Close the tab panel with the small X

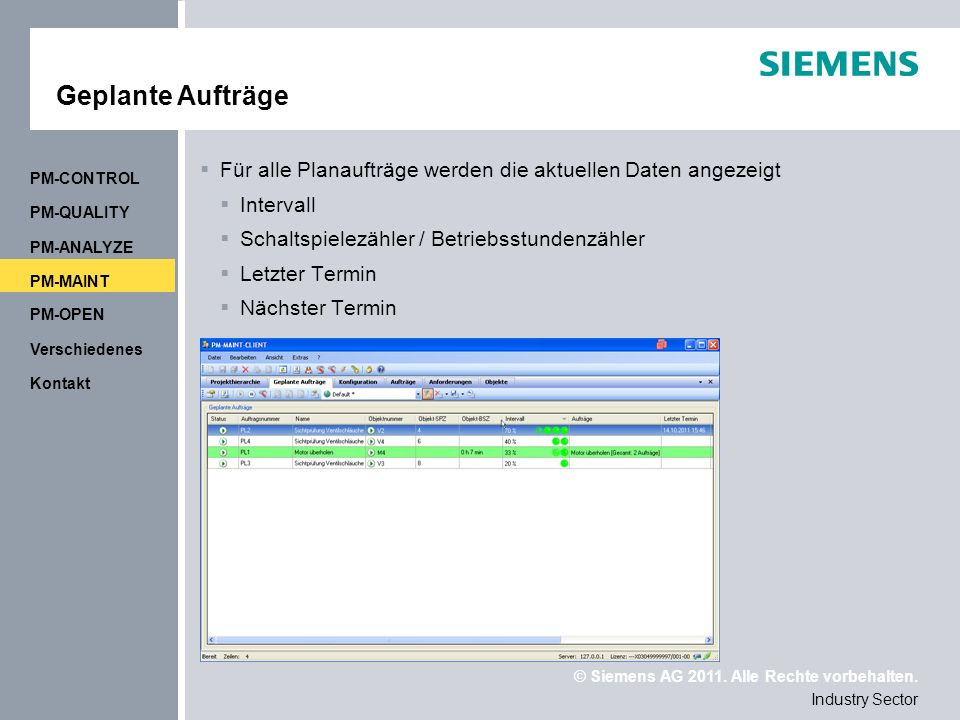click(710, 382)
